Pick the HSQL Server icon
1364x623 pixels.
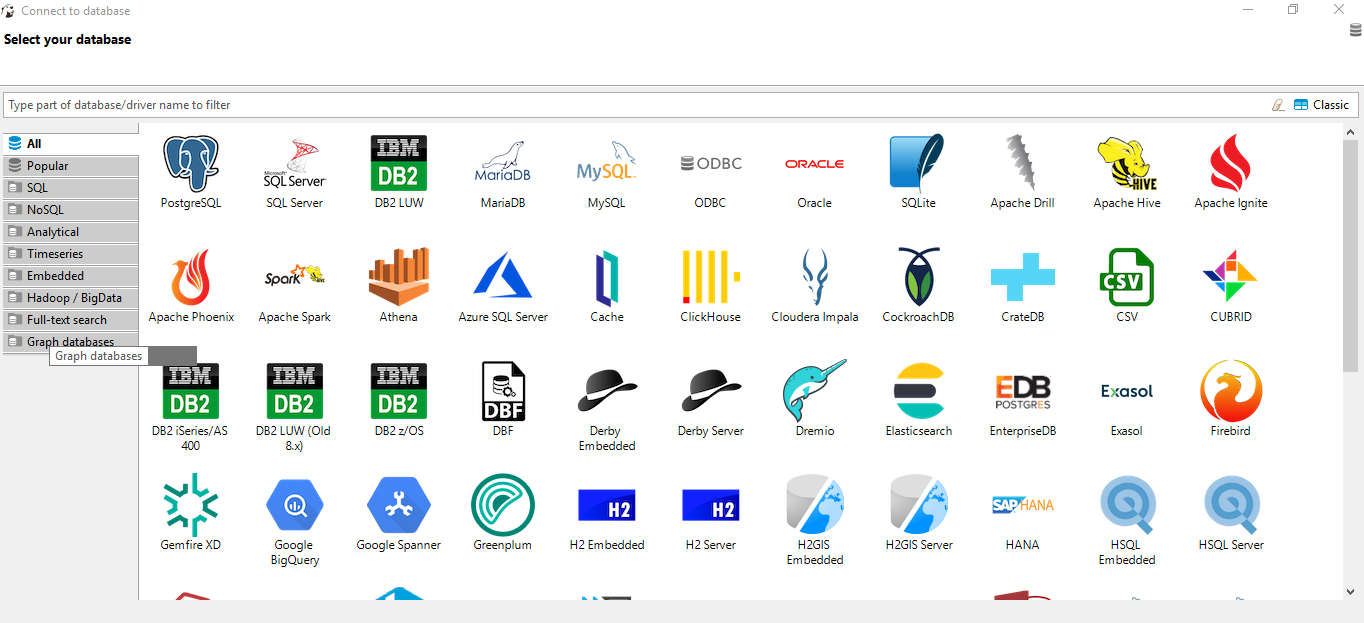(x=1231, y=506)
